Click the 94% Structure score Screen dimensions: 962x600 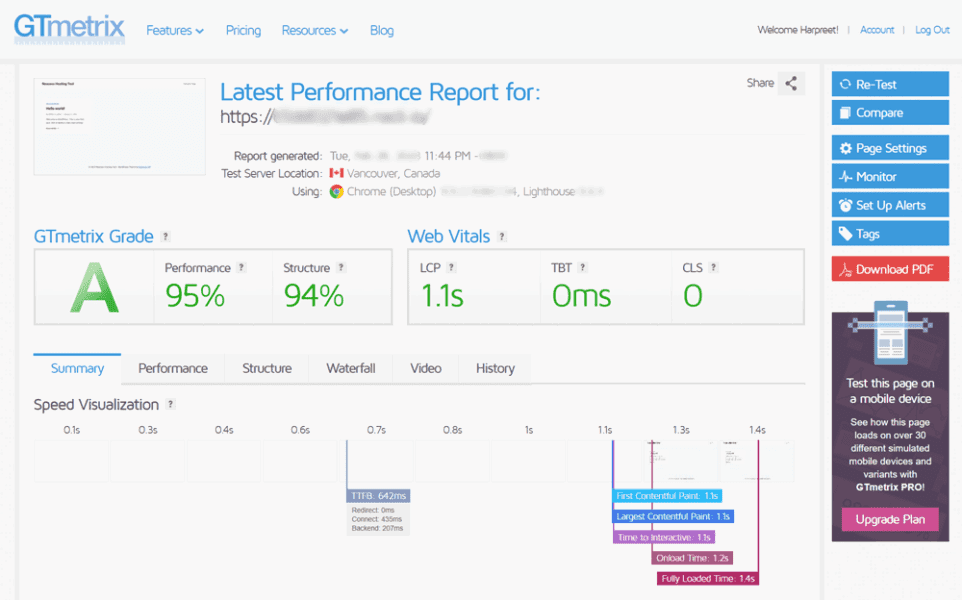point(314,296)
